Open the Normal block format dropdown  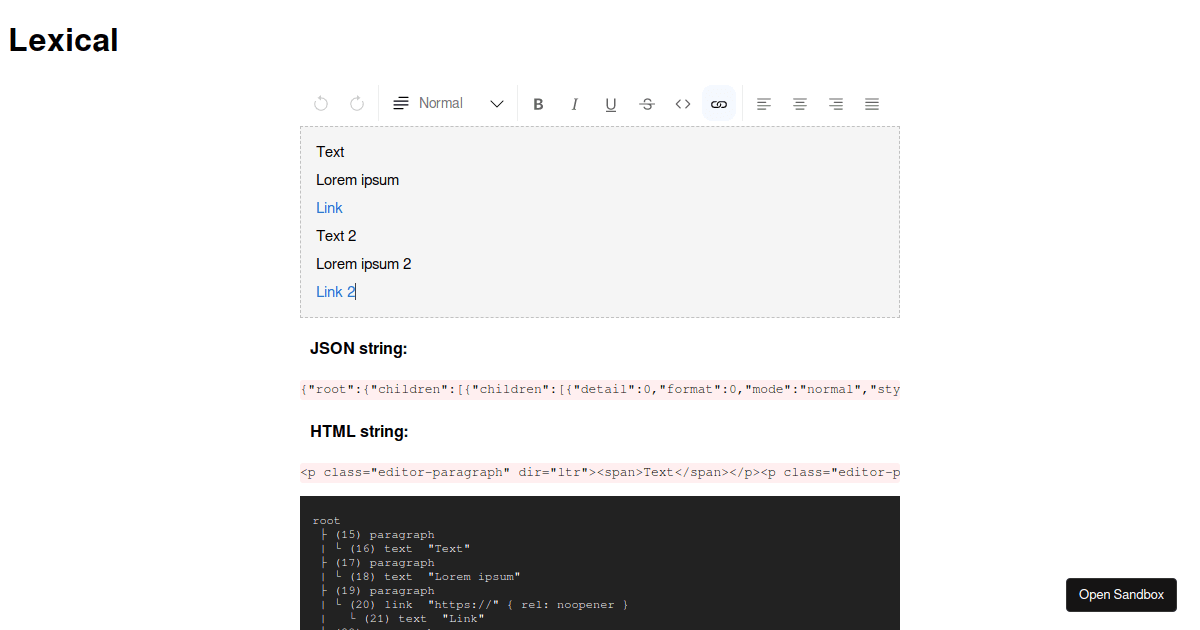[440, 103]
